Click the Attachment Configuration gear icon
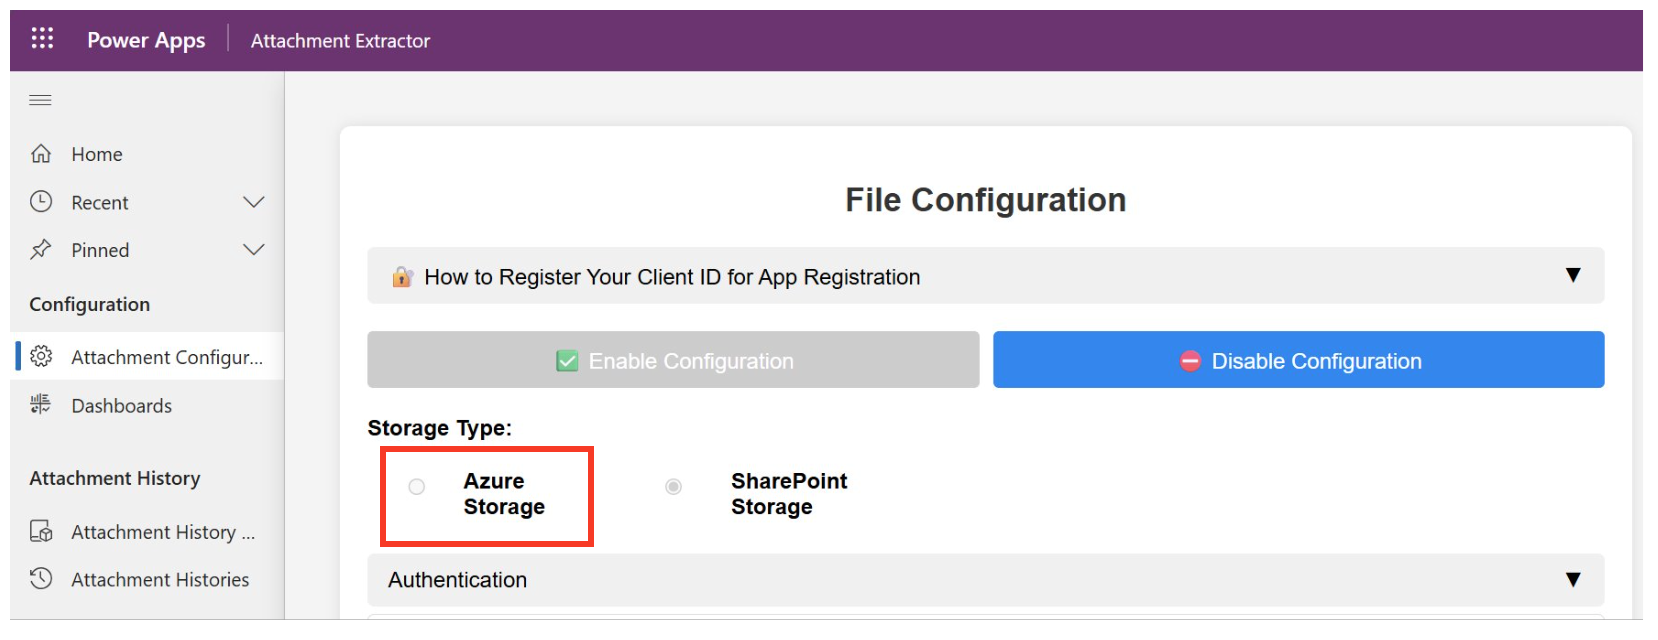 pyautogui.click(x=41, y=357)
